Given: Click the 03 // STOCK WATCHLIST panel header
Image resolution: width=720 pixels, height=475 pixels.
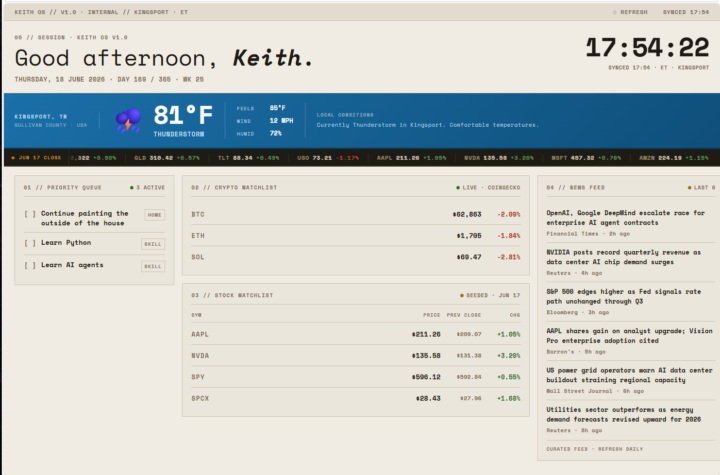Looking at the screenshot, I should (232, 295).
